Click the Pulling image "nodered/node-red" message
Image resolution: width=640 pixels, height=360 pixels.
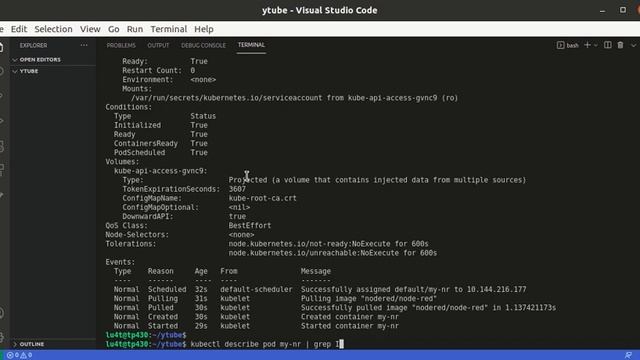pos(369,298)
